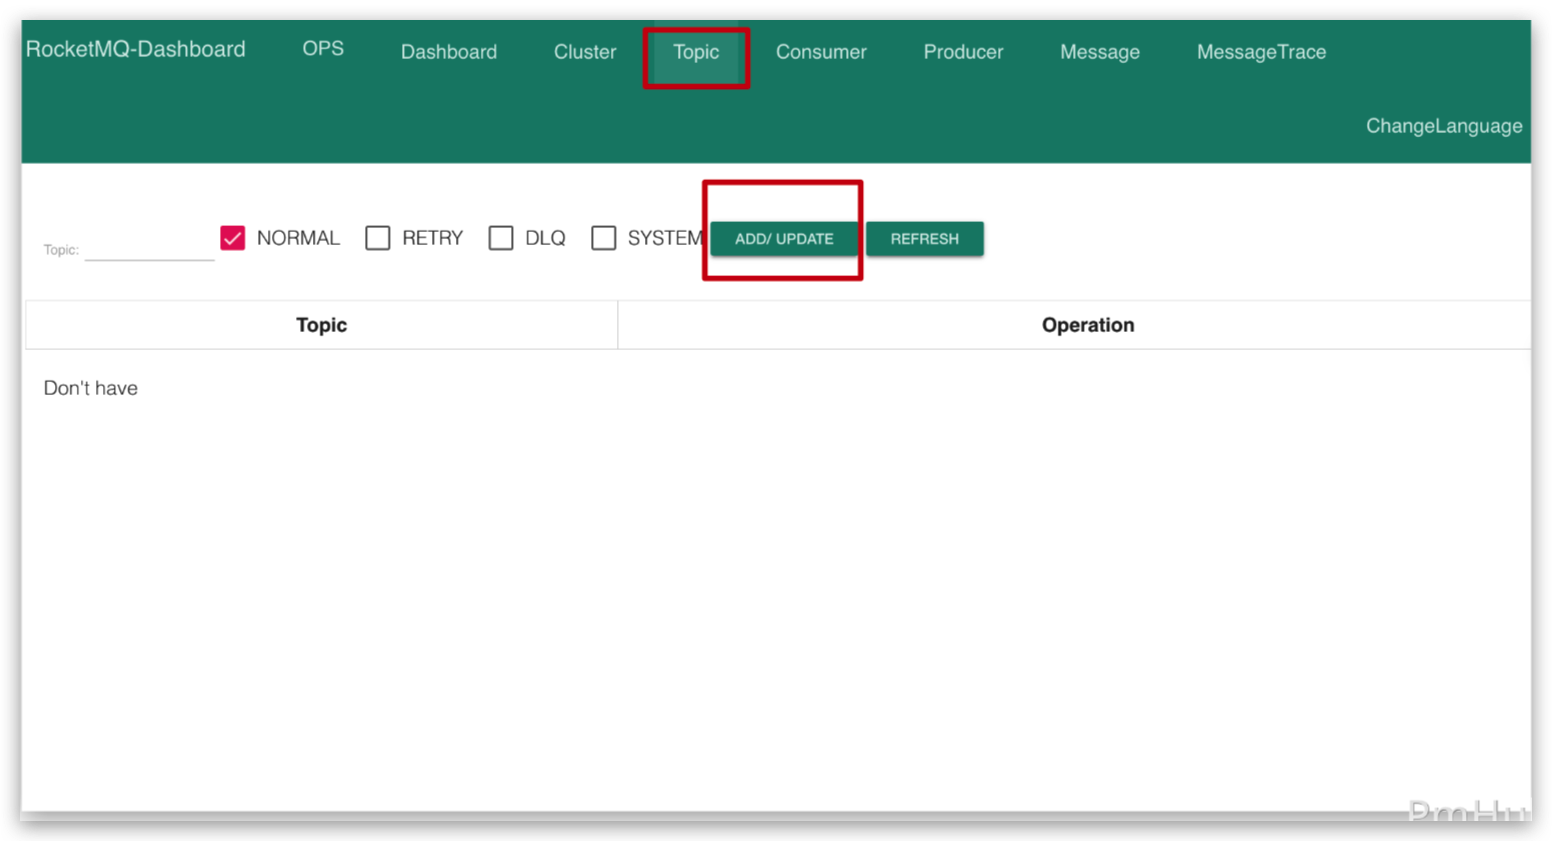Uncheck the NORMAL topic filter

pyautogui.click(x=232, y=238)
